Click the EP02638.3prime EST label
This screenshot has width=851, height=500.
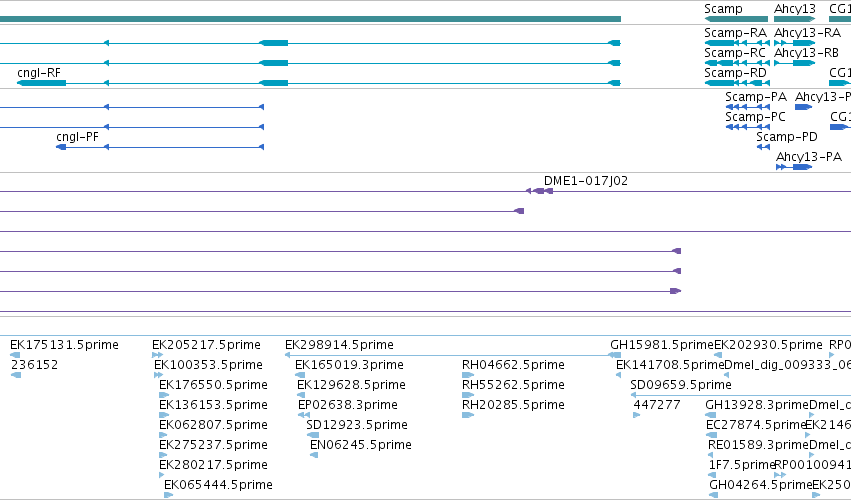347,405
